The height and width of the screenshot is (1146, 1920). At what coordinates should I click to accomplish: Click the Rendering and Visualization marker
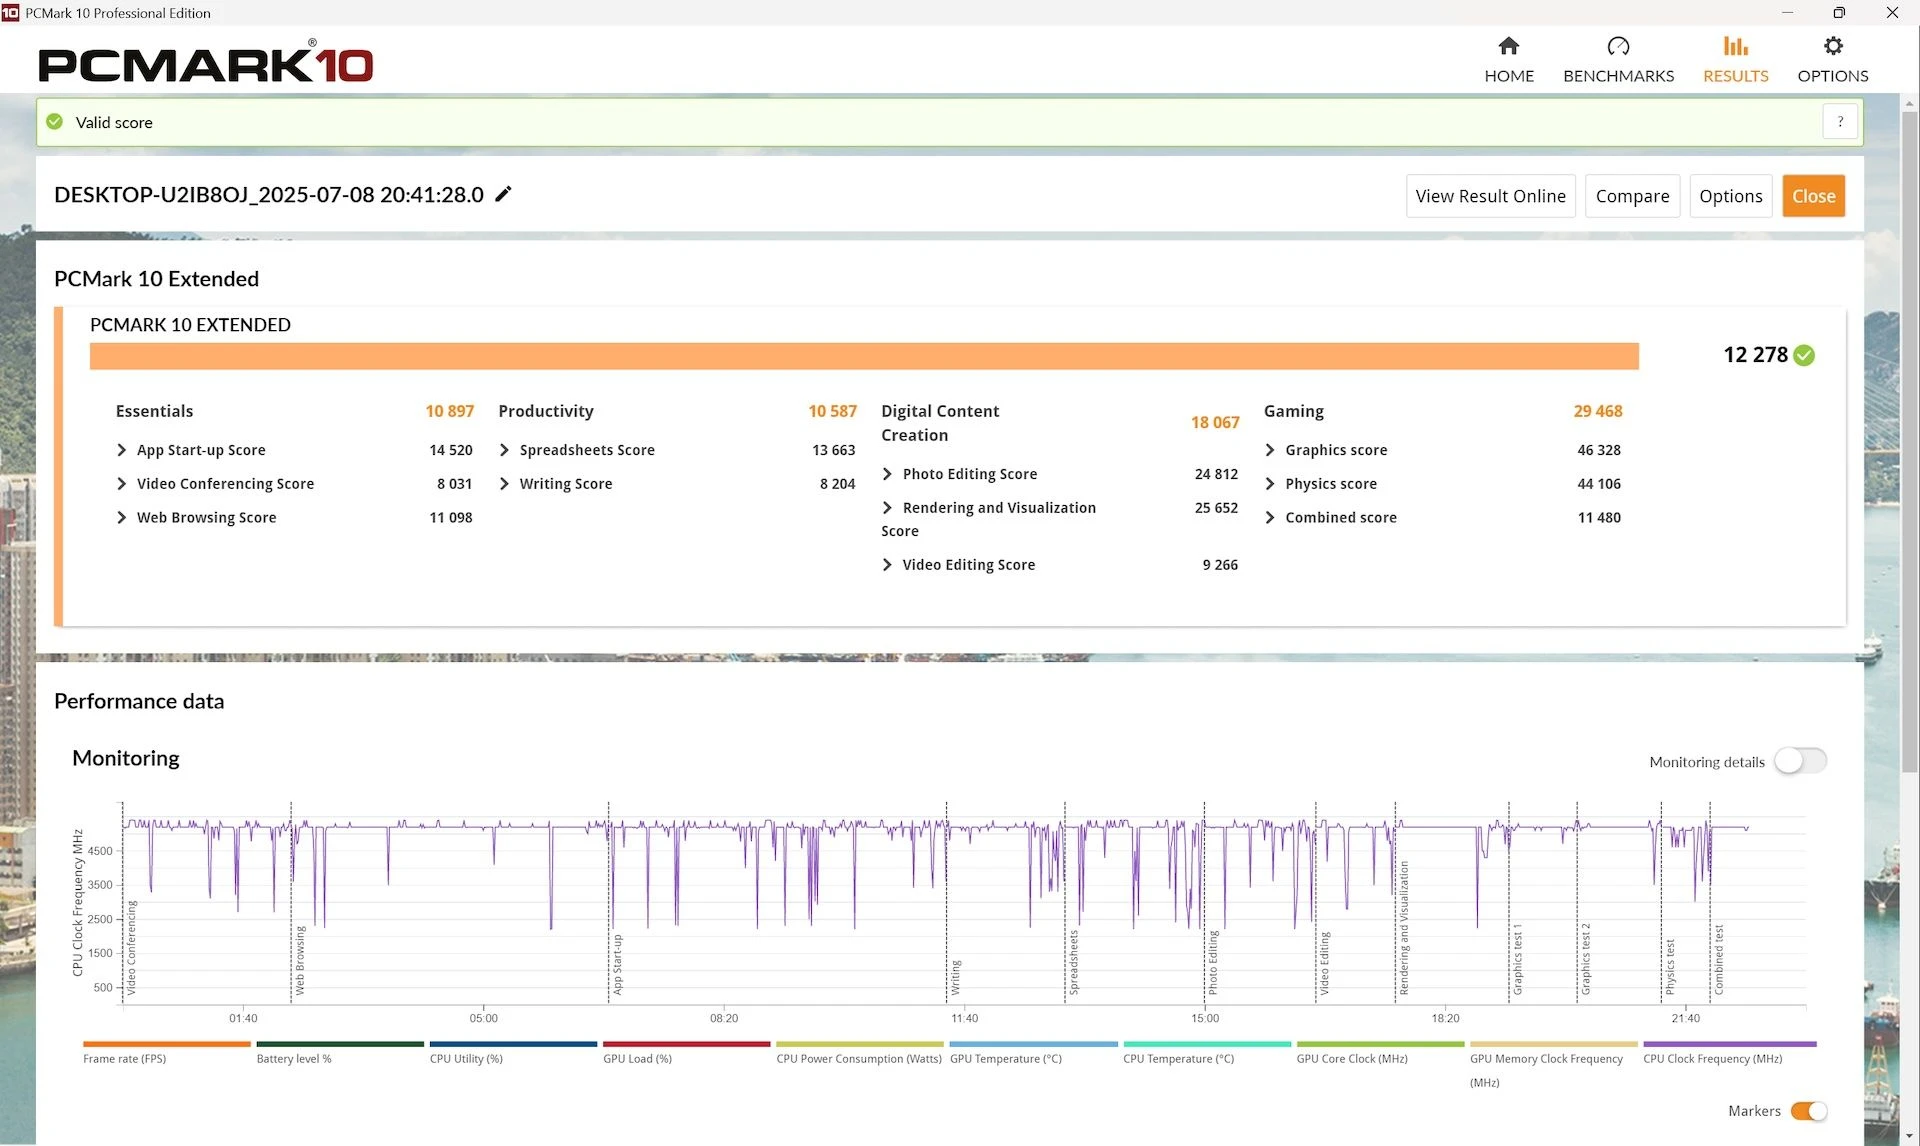1403,928
